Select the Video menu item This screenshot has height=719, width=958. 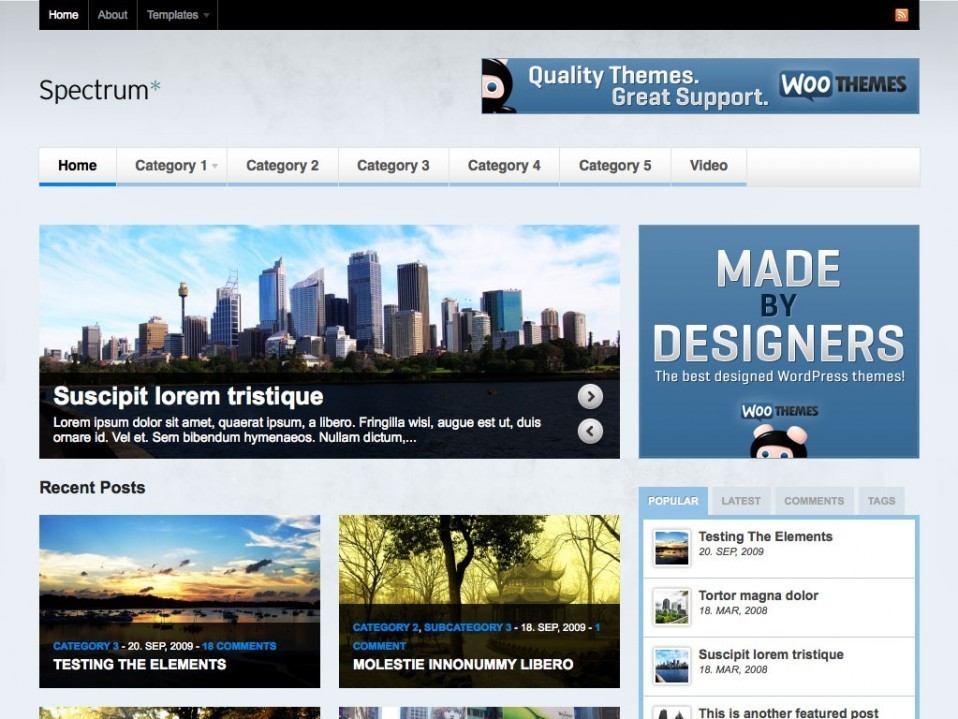[x=709, y=166]
